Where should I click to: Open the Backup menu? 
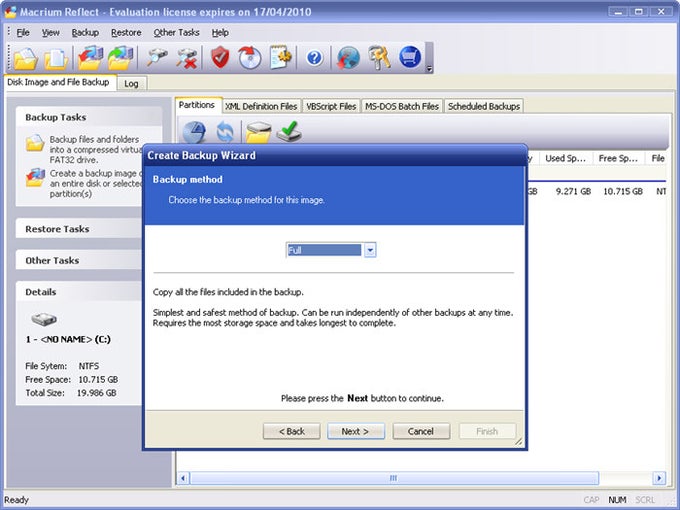click(x=85, y=33)
